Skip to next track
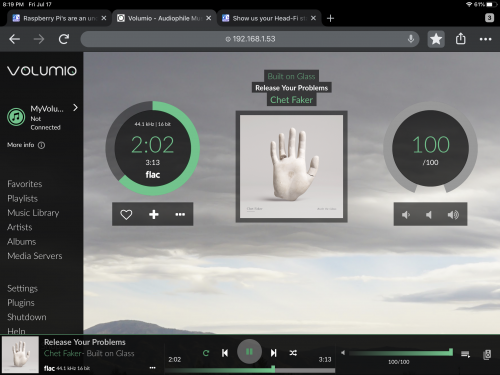 273,353
